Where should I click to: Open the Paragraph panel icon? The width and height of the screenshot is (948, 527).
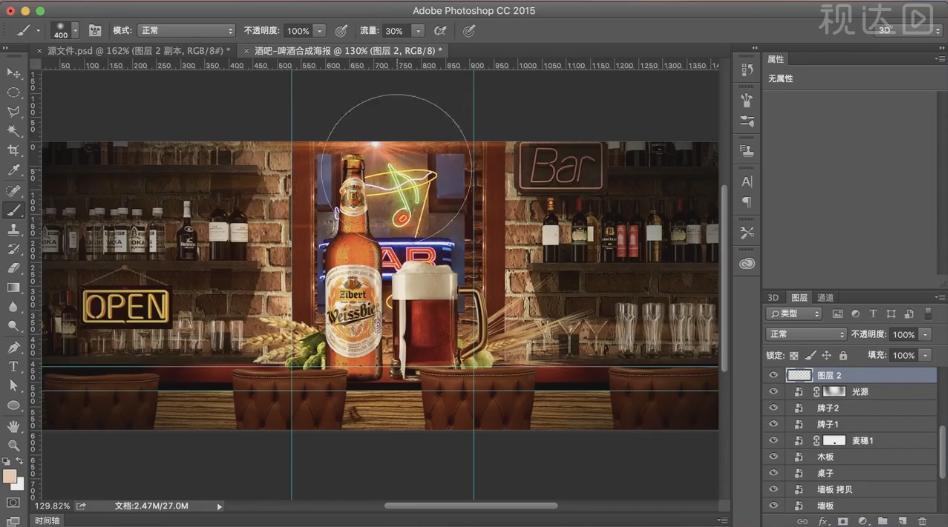[x=747, y=202]
